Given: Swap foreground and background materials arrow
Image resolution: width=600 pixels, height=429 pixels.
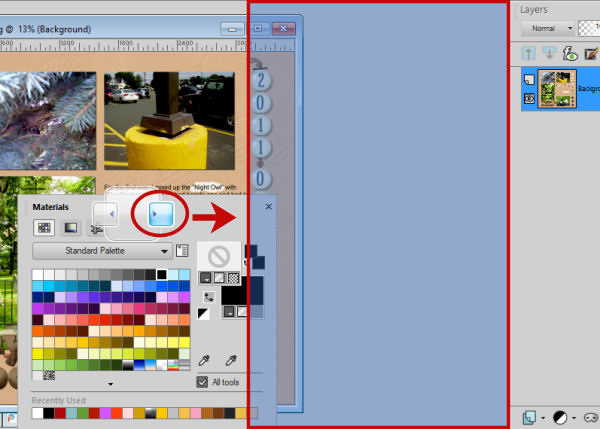Looking at the screenshot, I should tap(209, 297).
